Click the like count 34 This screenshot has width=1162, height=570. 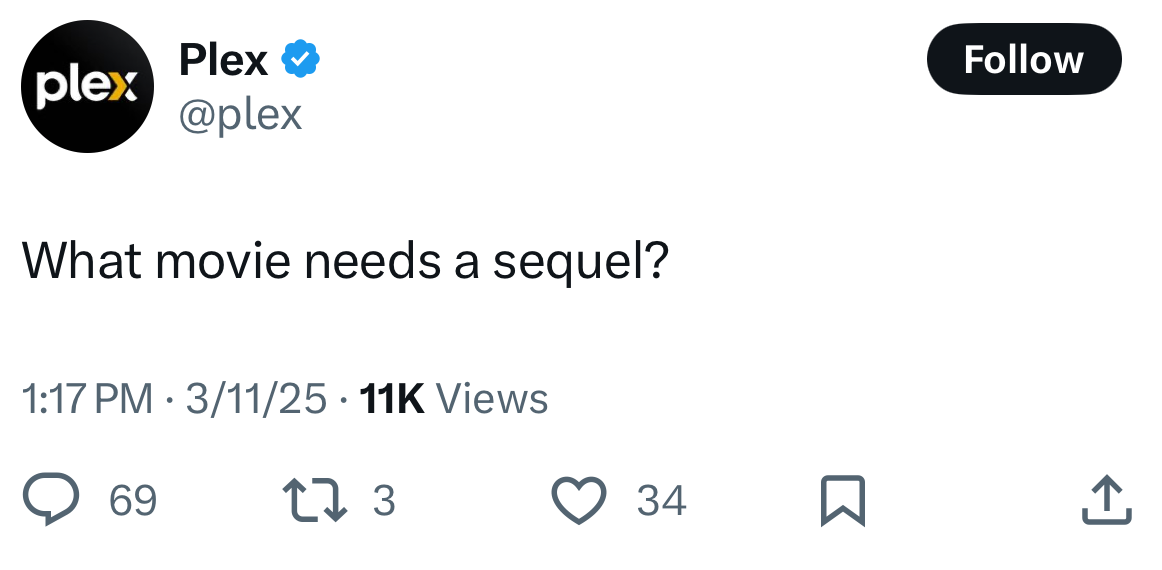(x=661, y=500)
